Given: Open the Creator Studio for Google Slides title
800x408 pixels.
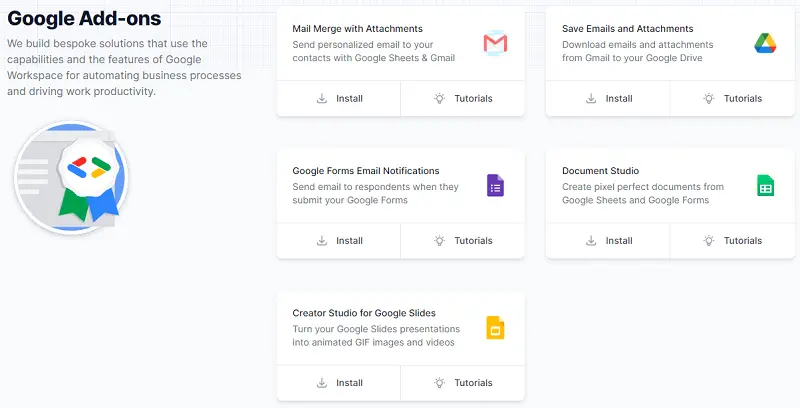Looking at the screenshot, I should [x=364, y=313].
